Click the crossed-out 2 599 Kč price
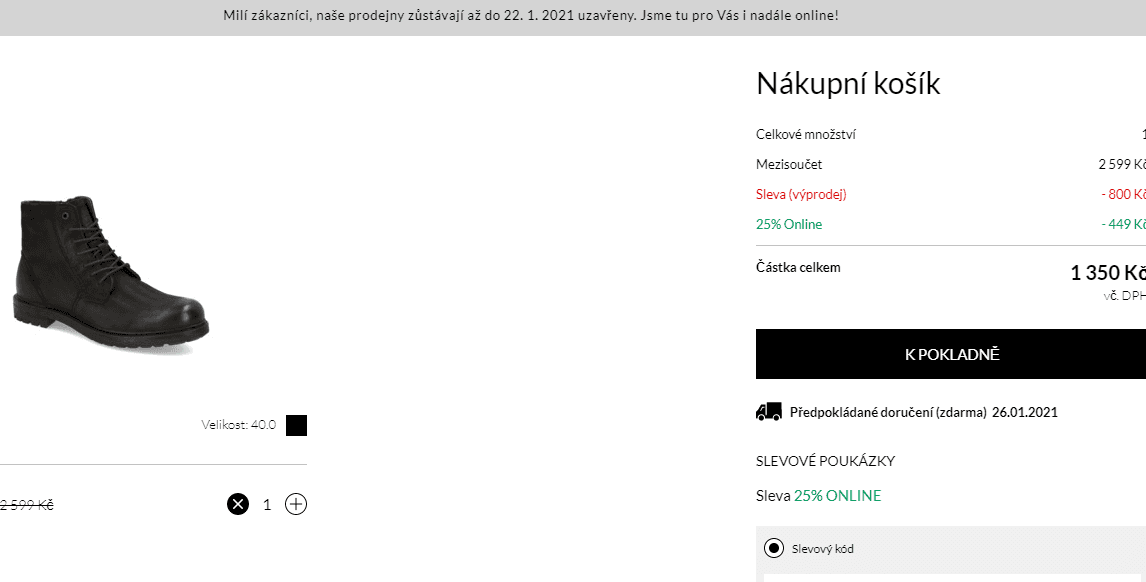Image resolution: width=1146 pixels, height=582 pixels. tap(26, 505)
